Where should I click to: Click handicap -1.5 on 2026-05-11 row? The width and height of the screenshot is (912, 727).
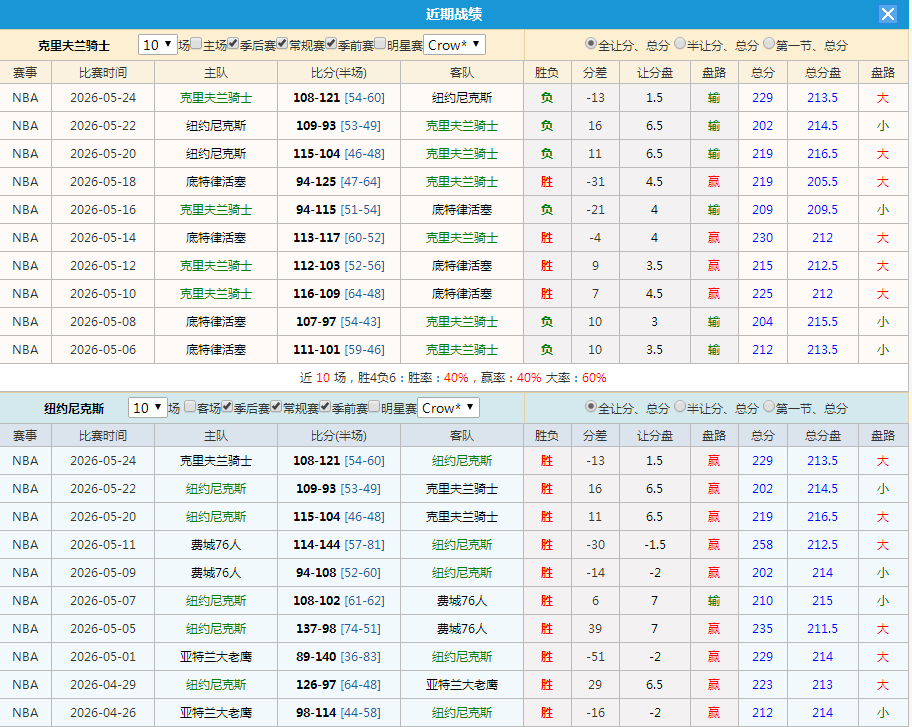pyautogui.click(x=654, y=545)
